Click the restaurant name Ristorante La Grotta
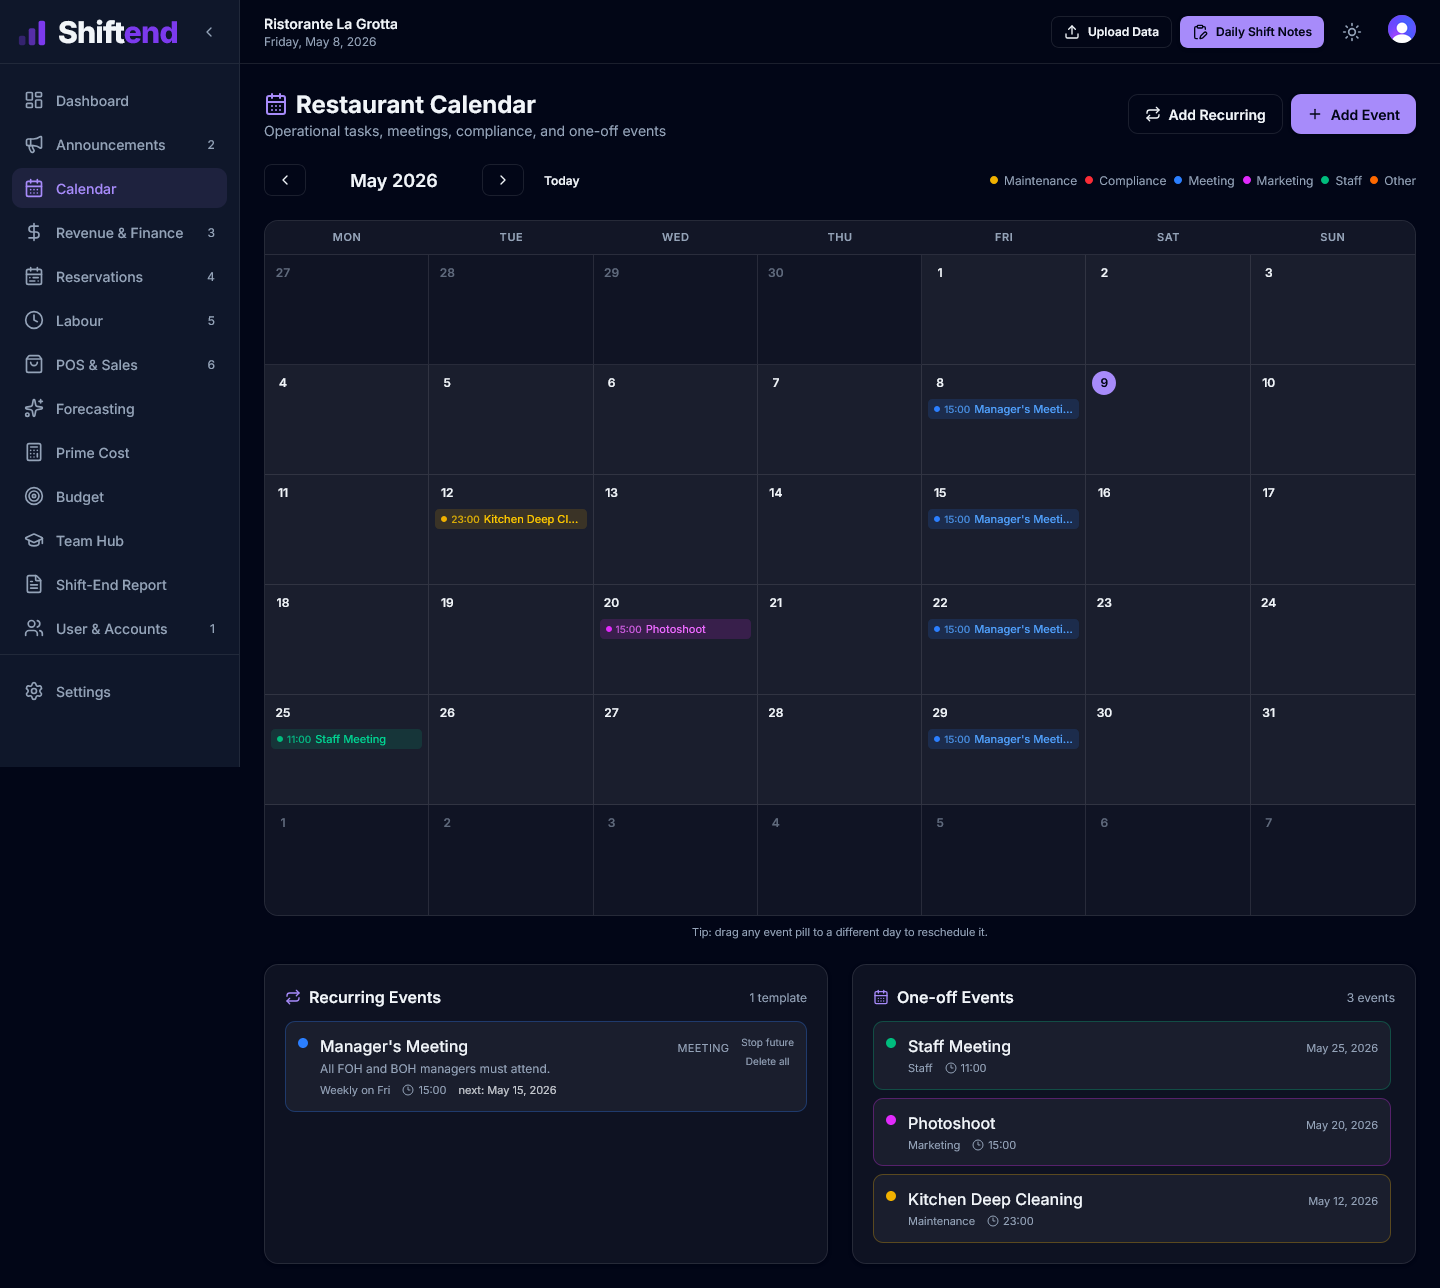This screenshot has width=1440, height=1288. coord(331,24)
